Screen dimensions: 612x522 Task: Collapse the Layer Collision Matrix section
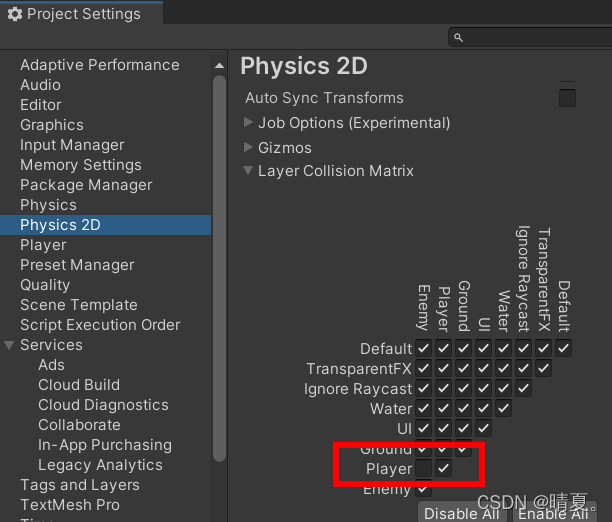(248, 170)
